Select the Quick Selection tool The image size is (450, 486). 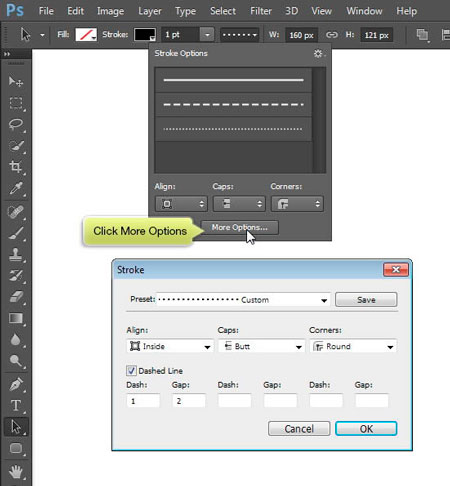point(16,146)
